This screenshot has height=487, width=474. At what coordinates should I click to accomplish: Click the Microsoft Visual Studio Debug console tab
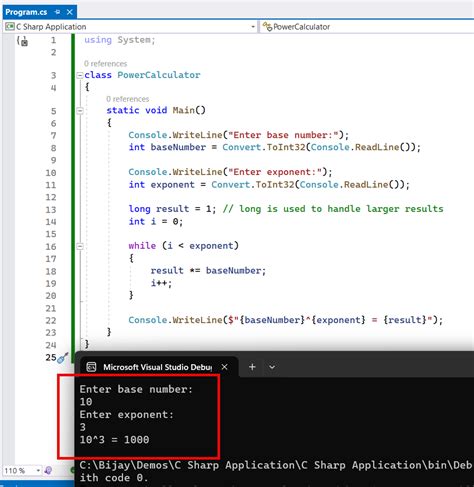157,367
